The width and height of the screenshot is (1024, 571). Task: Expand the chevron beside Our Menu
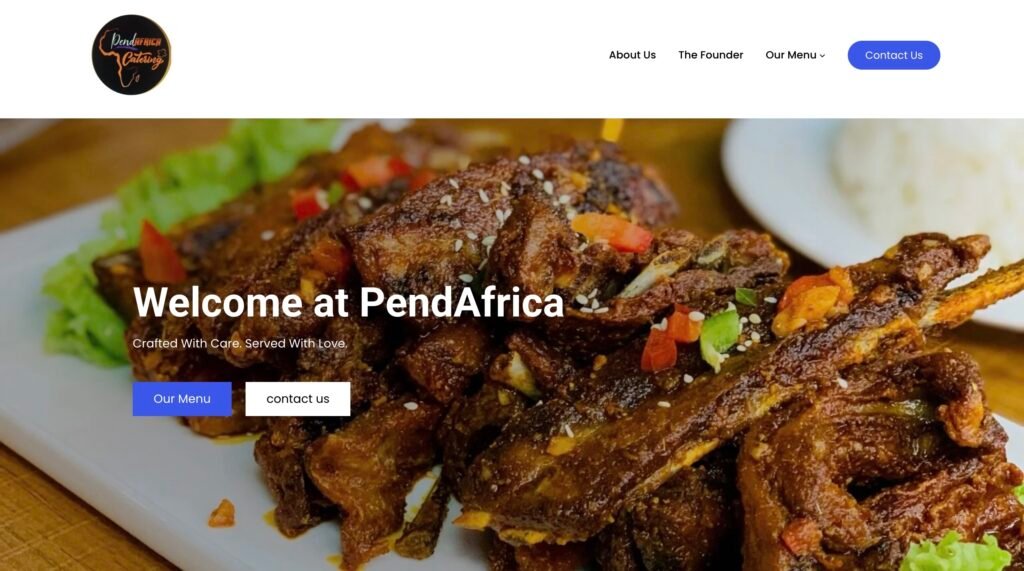click(822, 56)
